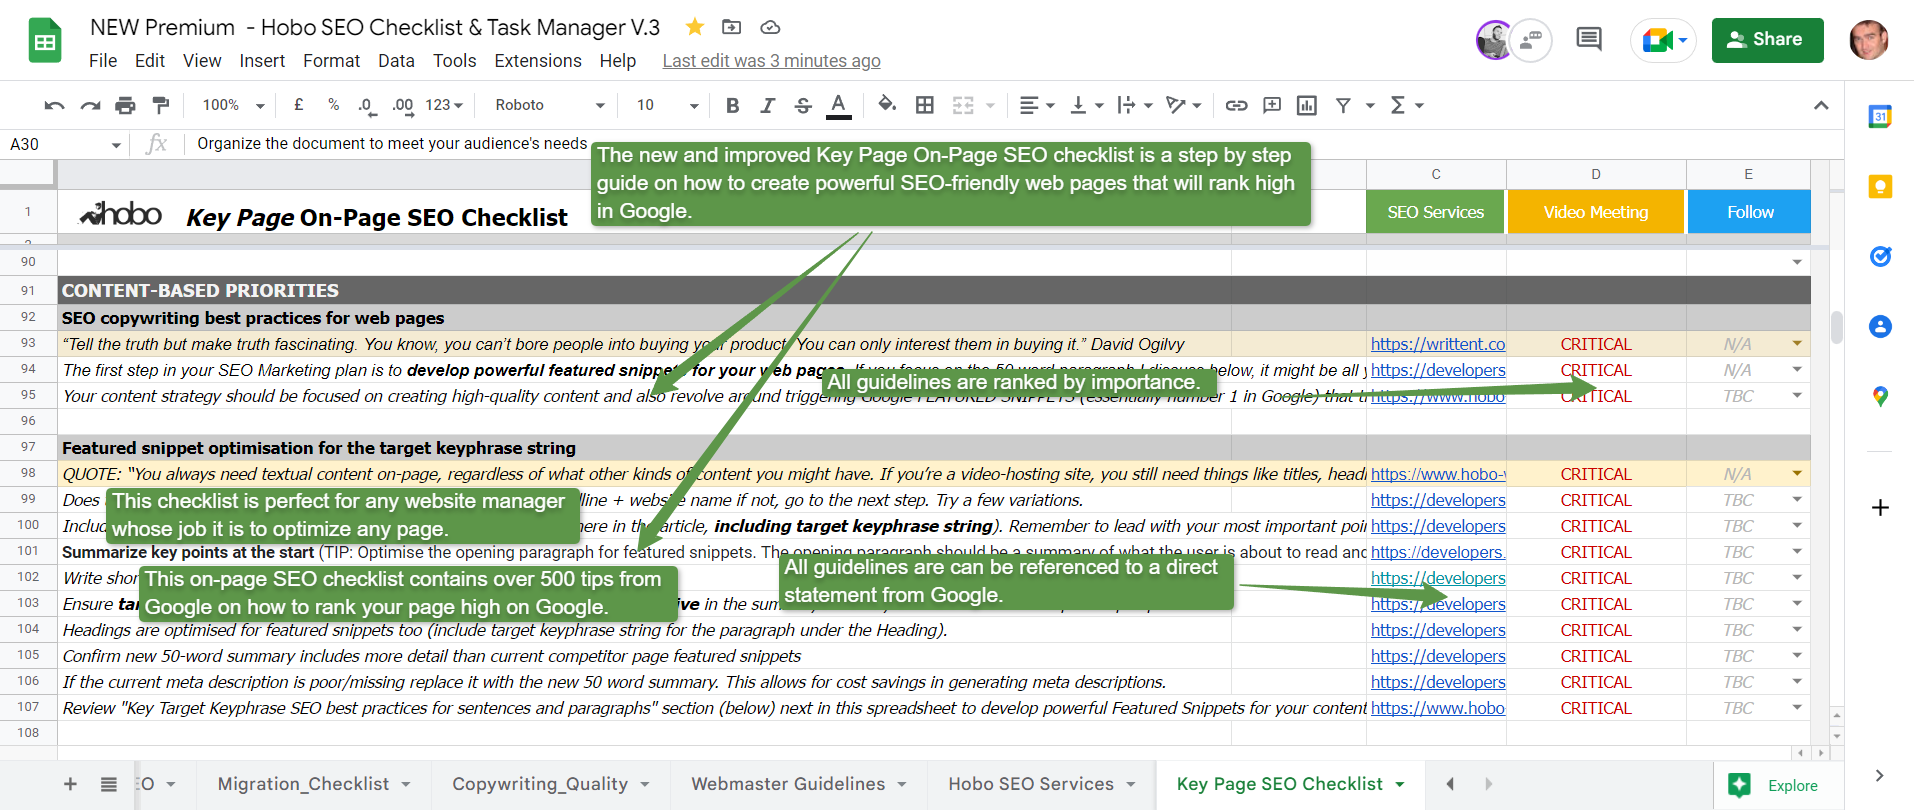Click the Insert link icon
The width and height of the screenshot is (1914, 810).
pyautogui.click(x=1236, y=105)
